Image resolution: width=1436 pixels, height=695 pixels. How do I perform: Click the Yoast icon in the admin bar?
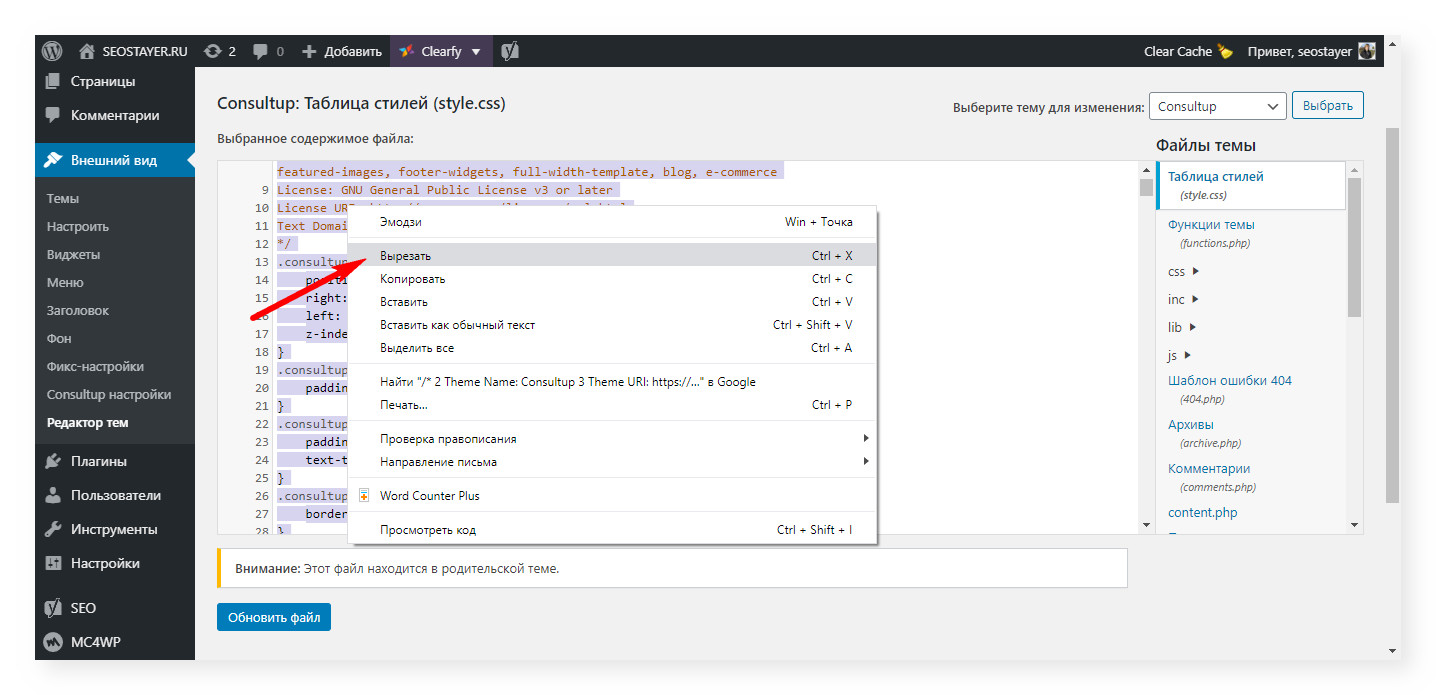click(x=510, y=51)
